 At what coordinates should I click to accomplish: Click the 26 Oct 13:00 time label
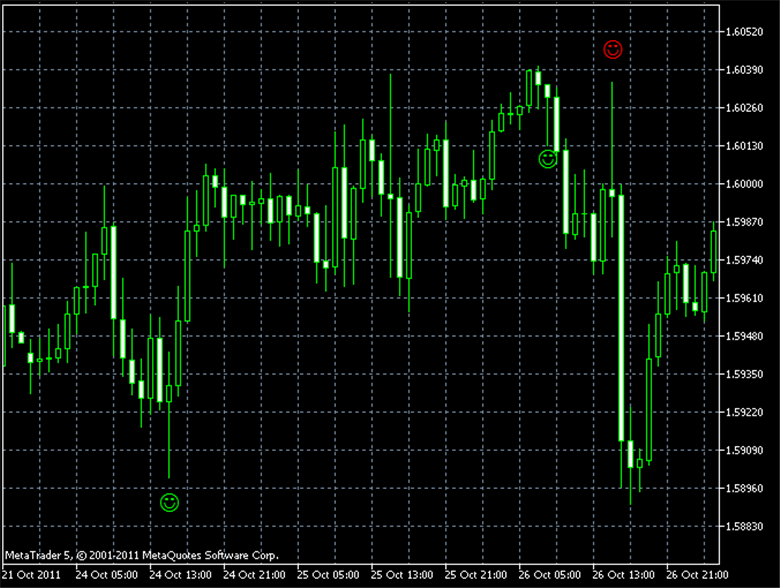click(x=623, y=575)
